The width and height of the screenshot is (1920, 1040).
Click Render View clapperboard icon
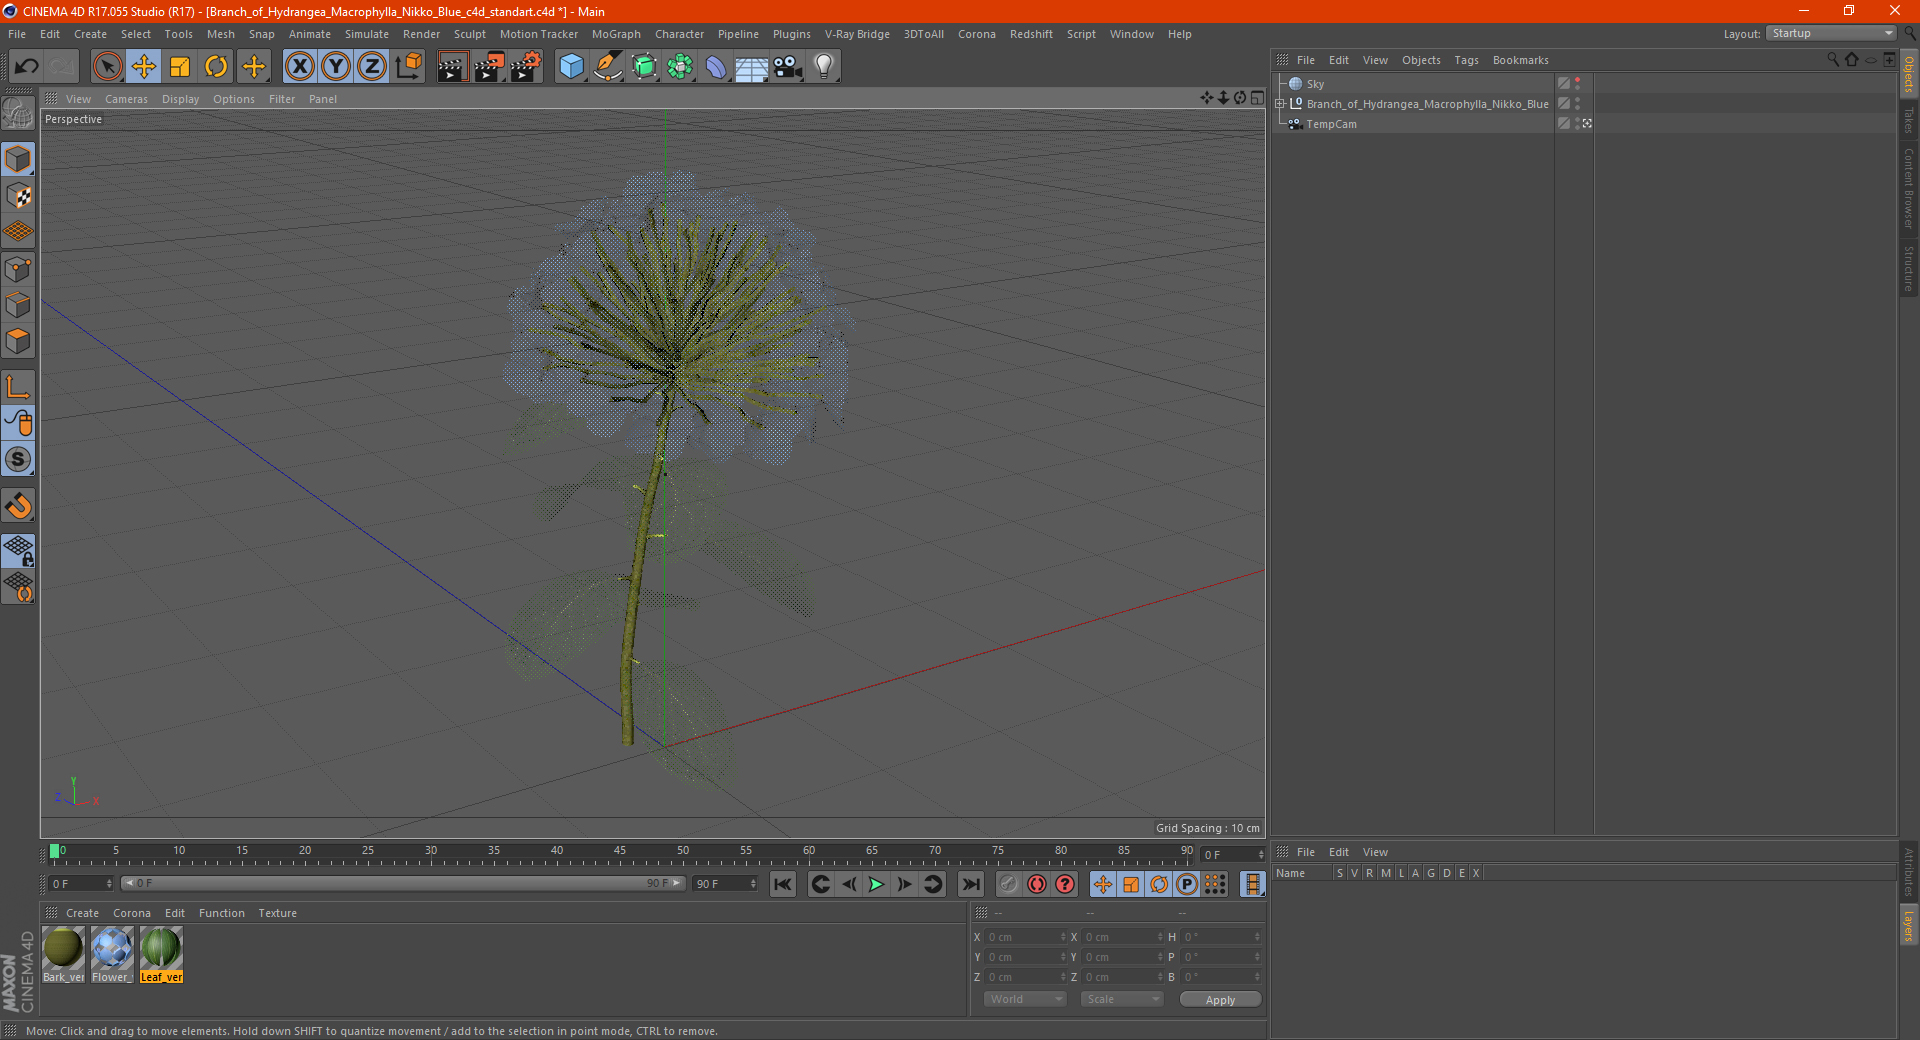coord(452,67)
